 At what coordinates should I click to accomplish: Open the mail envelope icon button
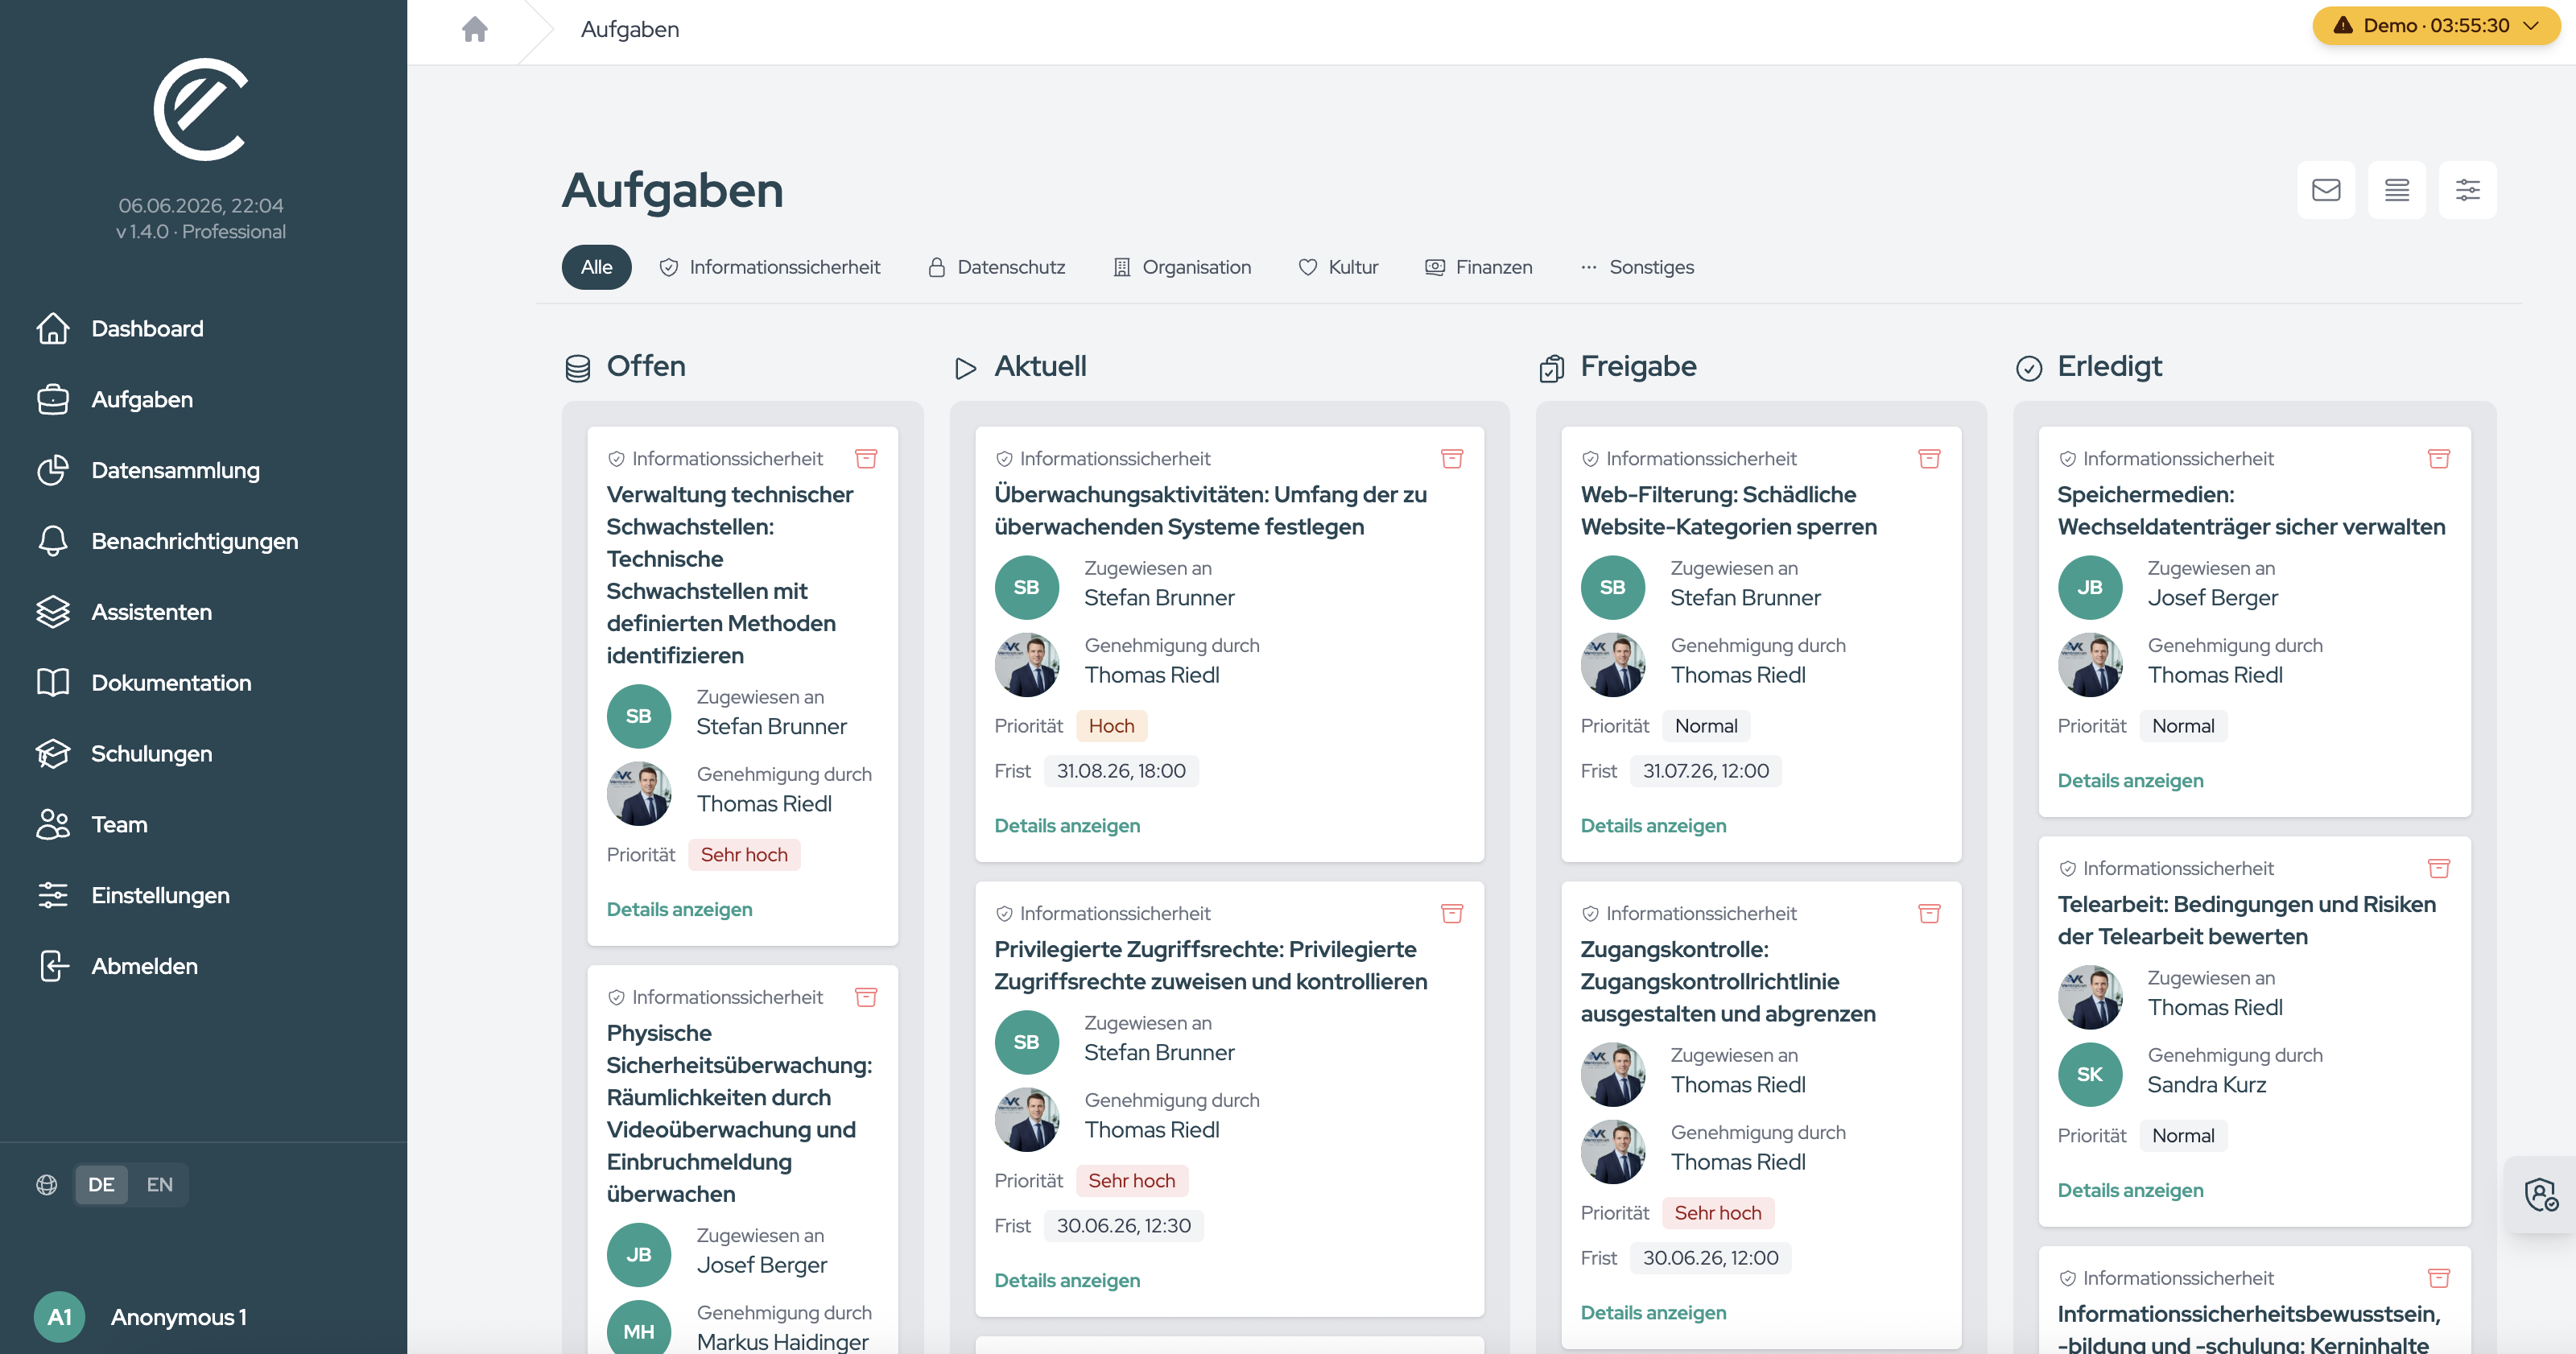coord(2326,190)
